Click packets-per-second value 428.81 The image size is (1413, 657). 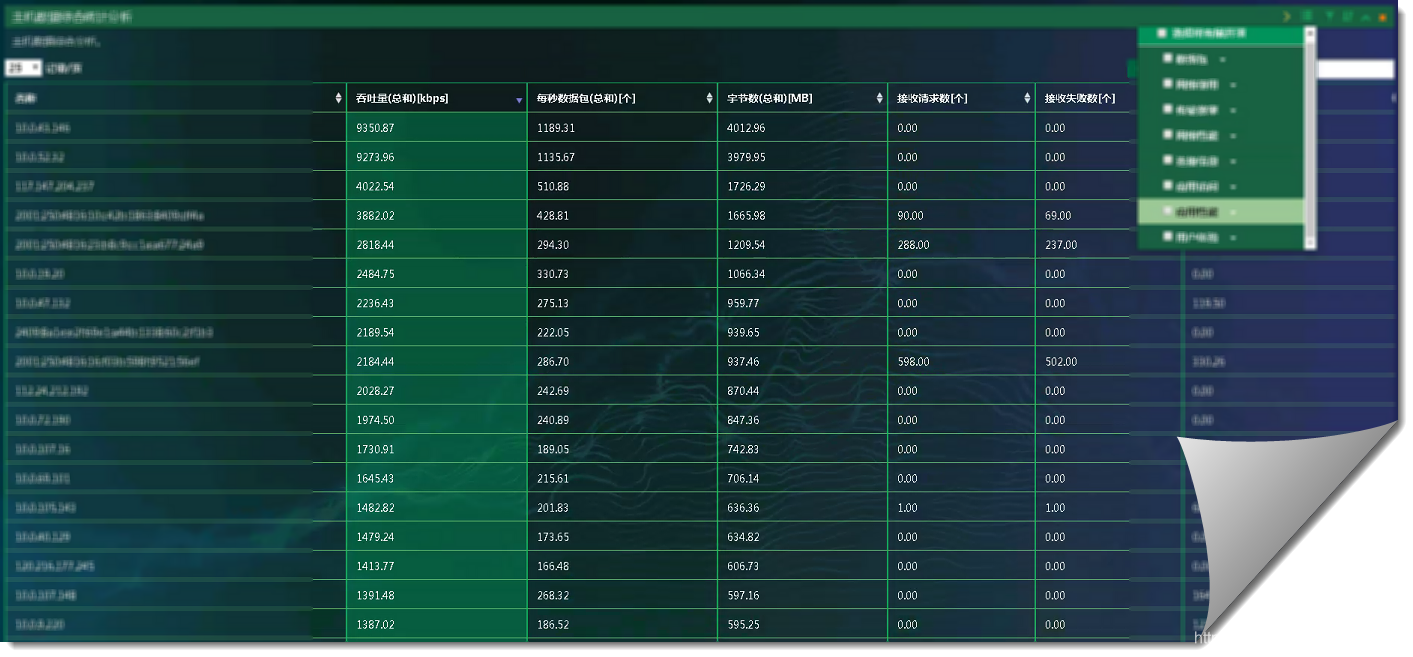(x=553, y=215)
